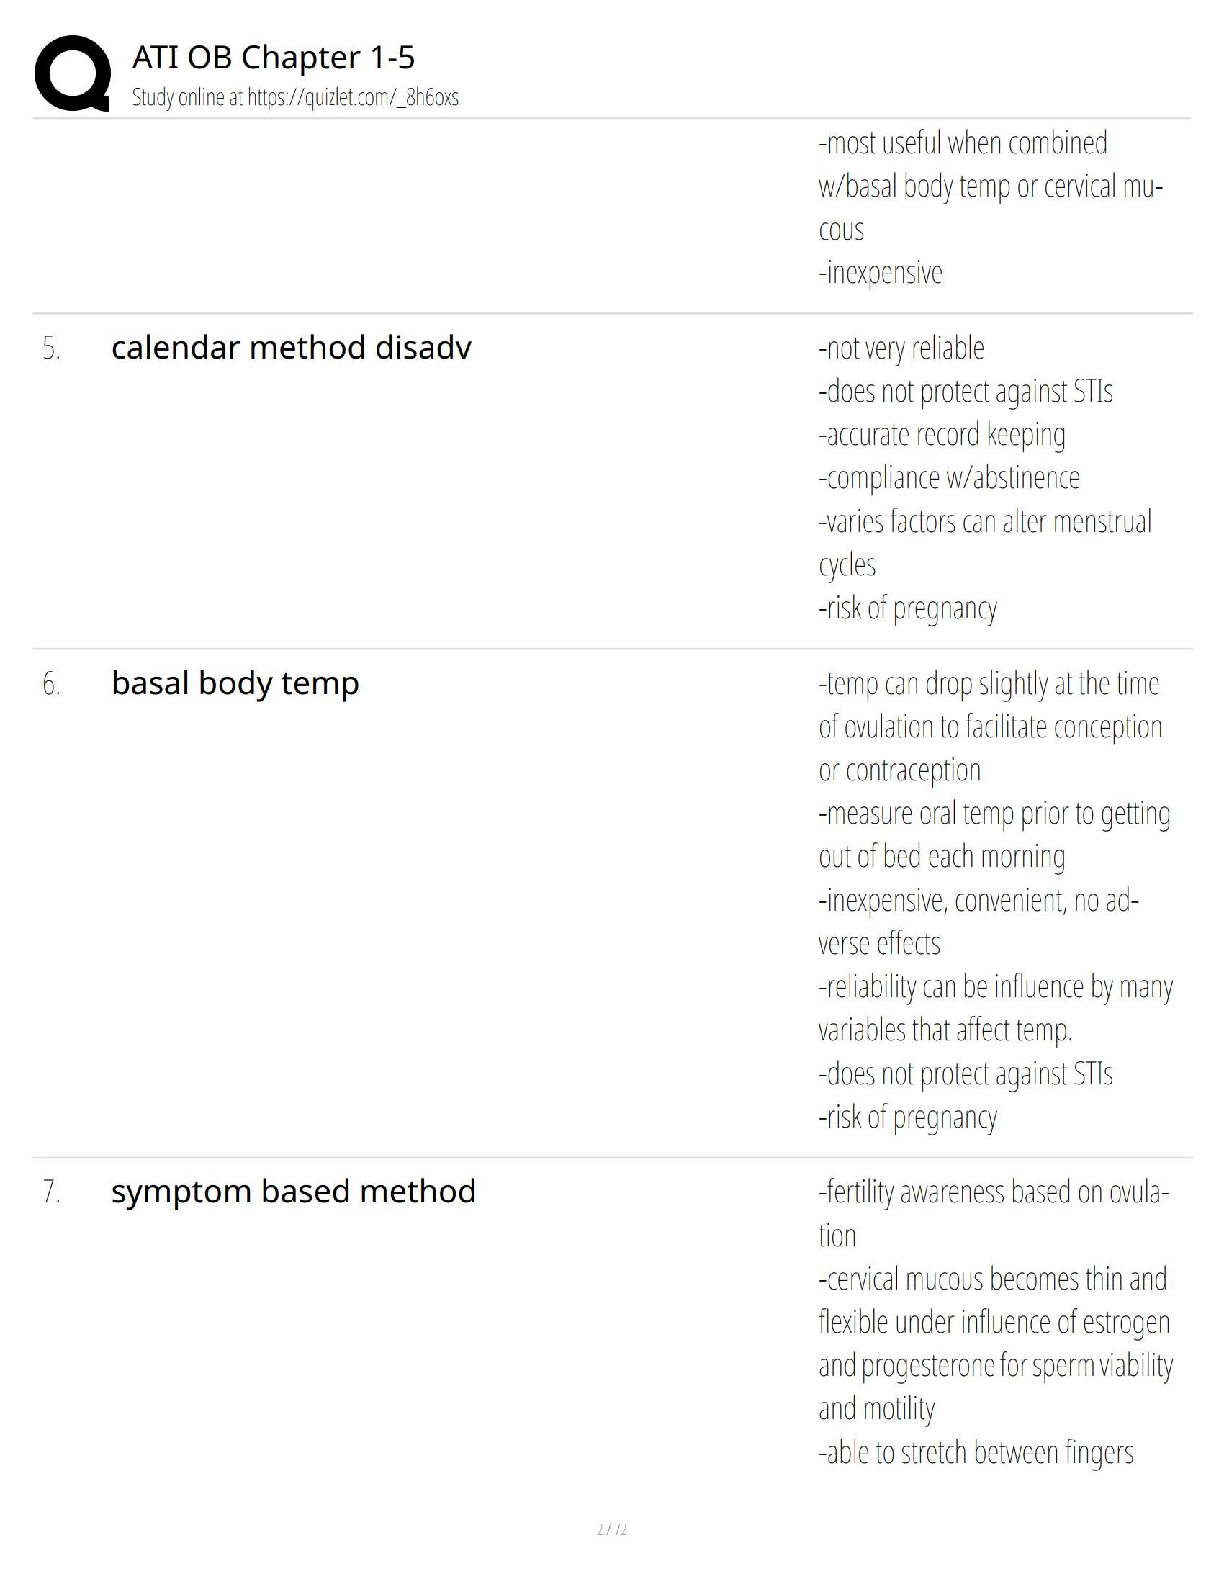The width and height of the screenshot is (1224, 1584).
Task: Click the ATI OB Chapter 1-5 title
Action: pyautogui.click(x=273, y=57)
